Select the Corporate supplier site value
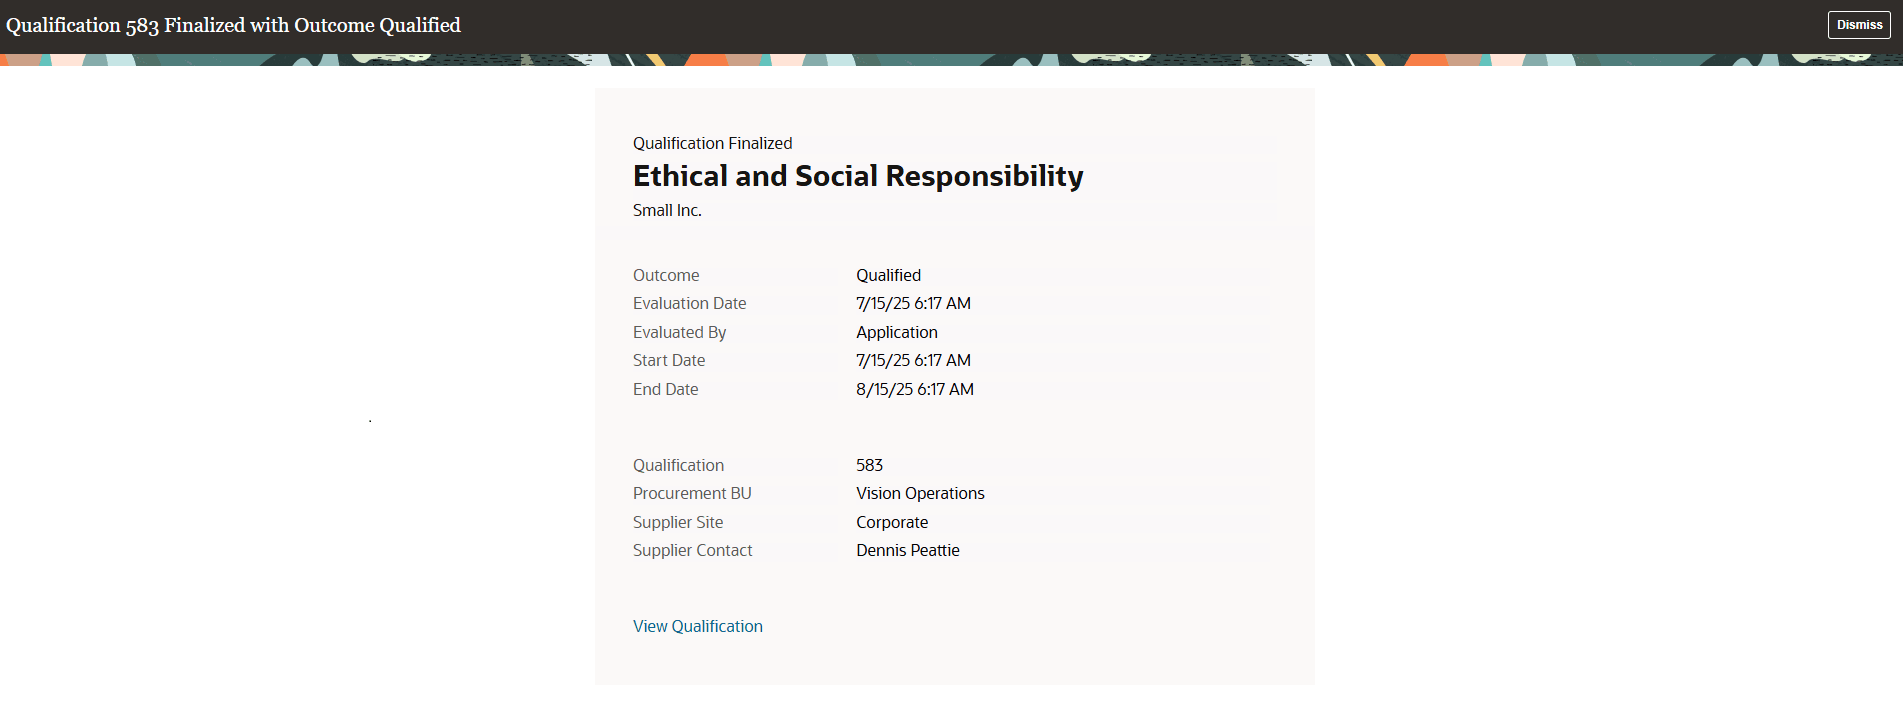The image size is (1903, 704). pos(892,522)
